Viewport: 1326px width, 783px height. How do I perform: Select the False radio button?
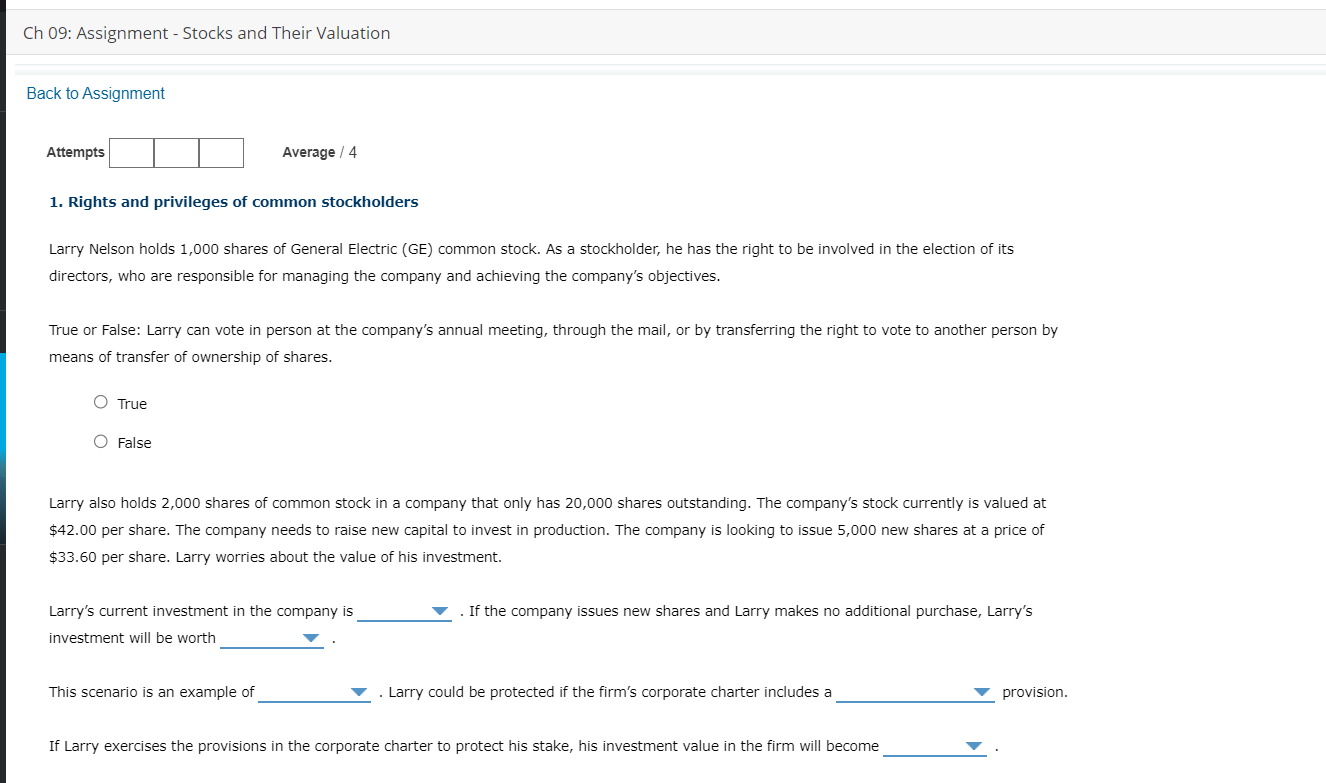(x=100, y=442)
